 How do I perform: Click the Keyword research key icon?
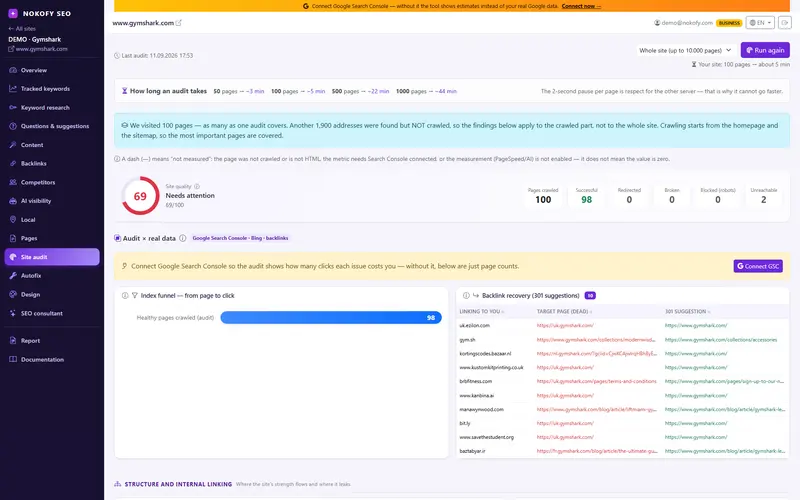click(13, 108)
